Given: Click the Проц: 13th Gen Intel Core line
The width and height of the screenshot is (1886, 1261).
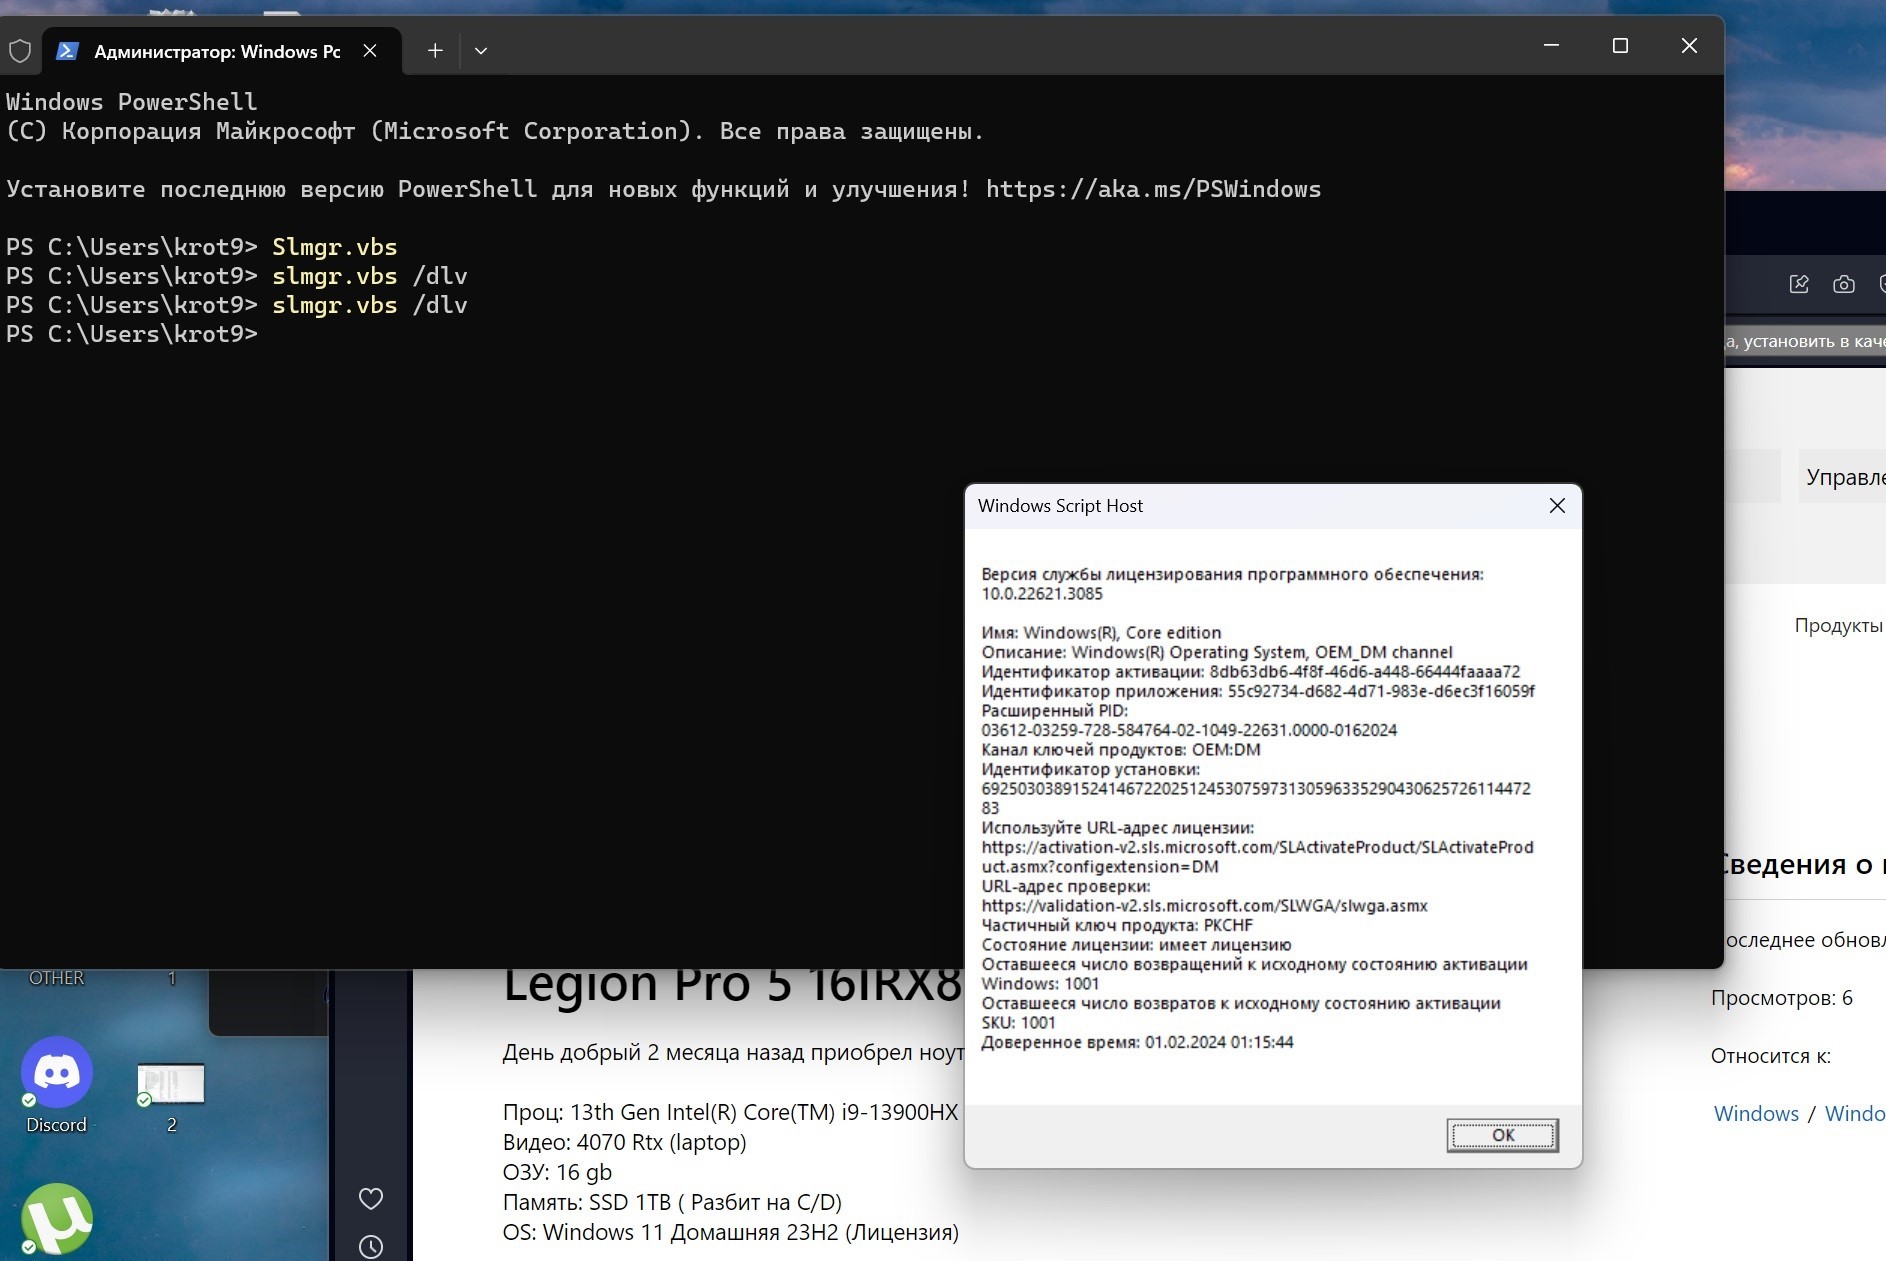Looking at the screenshot, I should click(x=731, y=1112).
